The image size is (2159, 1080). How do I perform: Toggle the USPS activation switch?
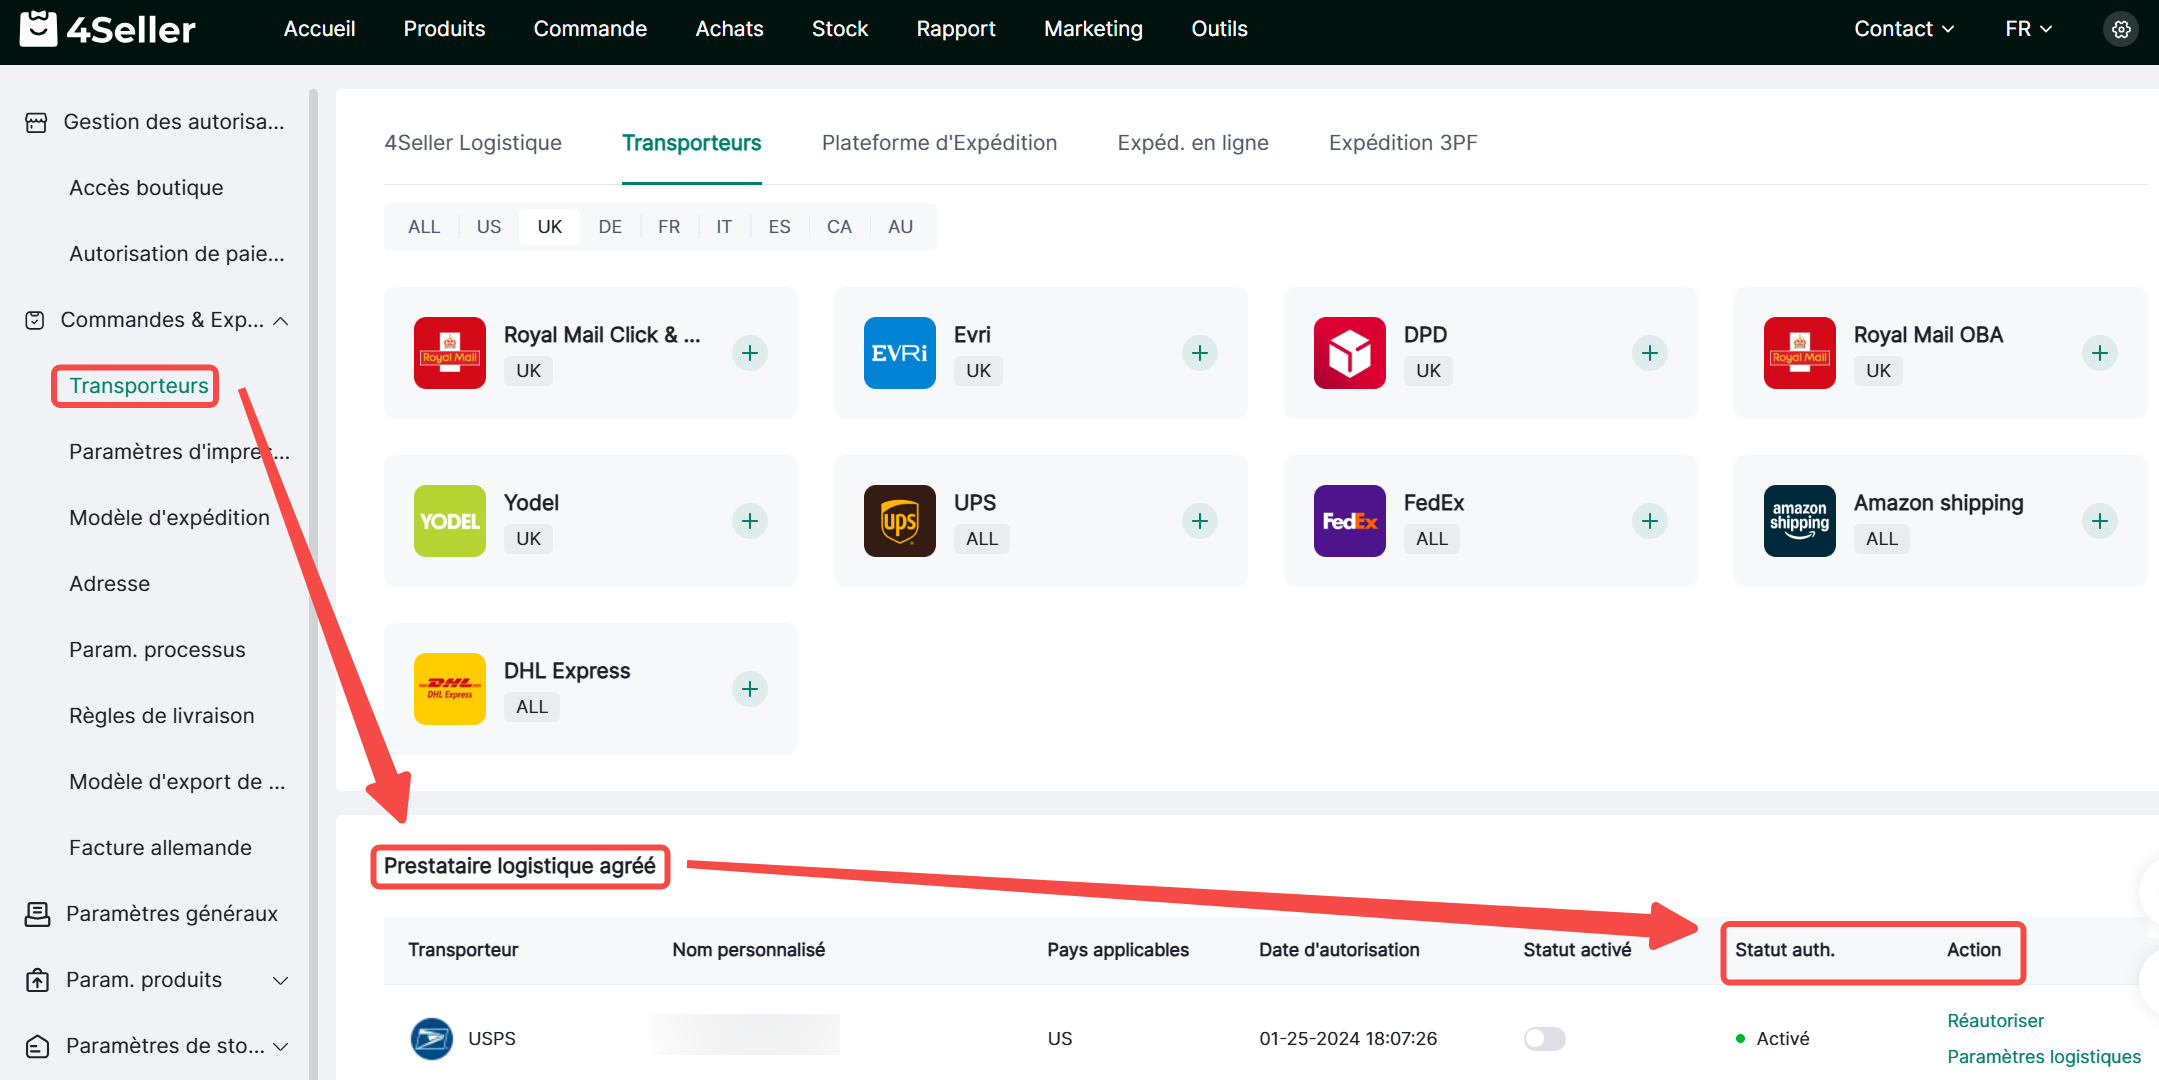[1544, 1038]
